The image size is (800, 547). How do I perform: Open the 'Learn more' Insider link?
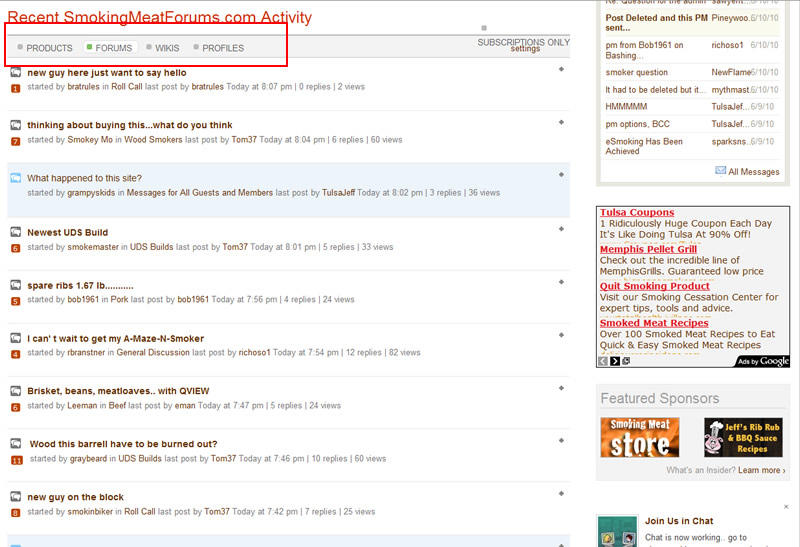760,470
